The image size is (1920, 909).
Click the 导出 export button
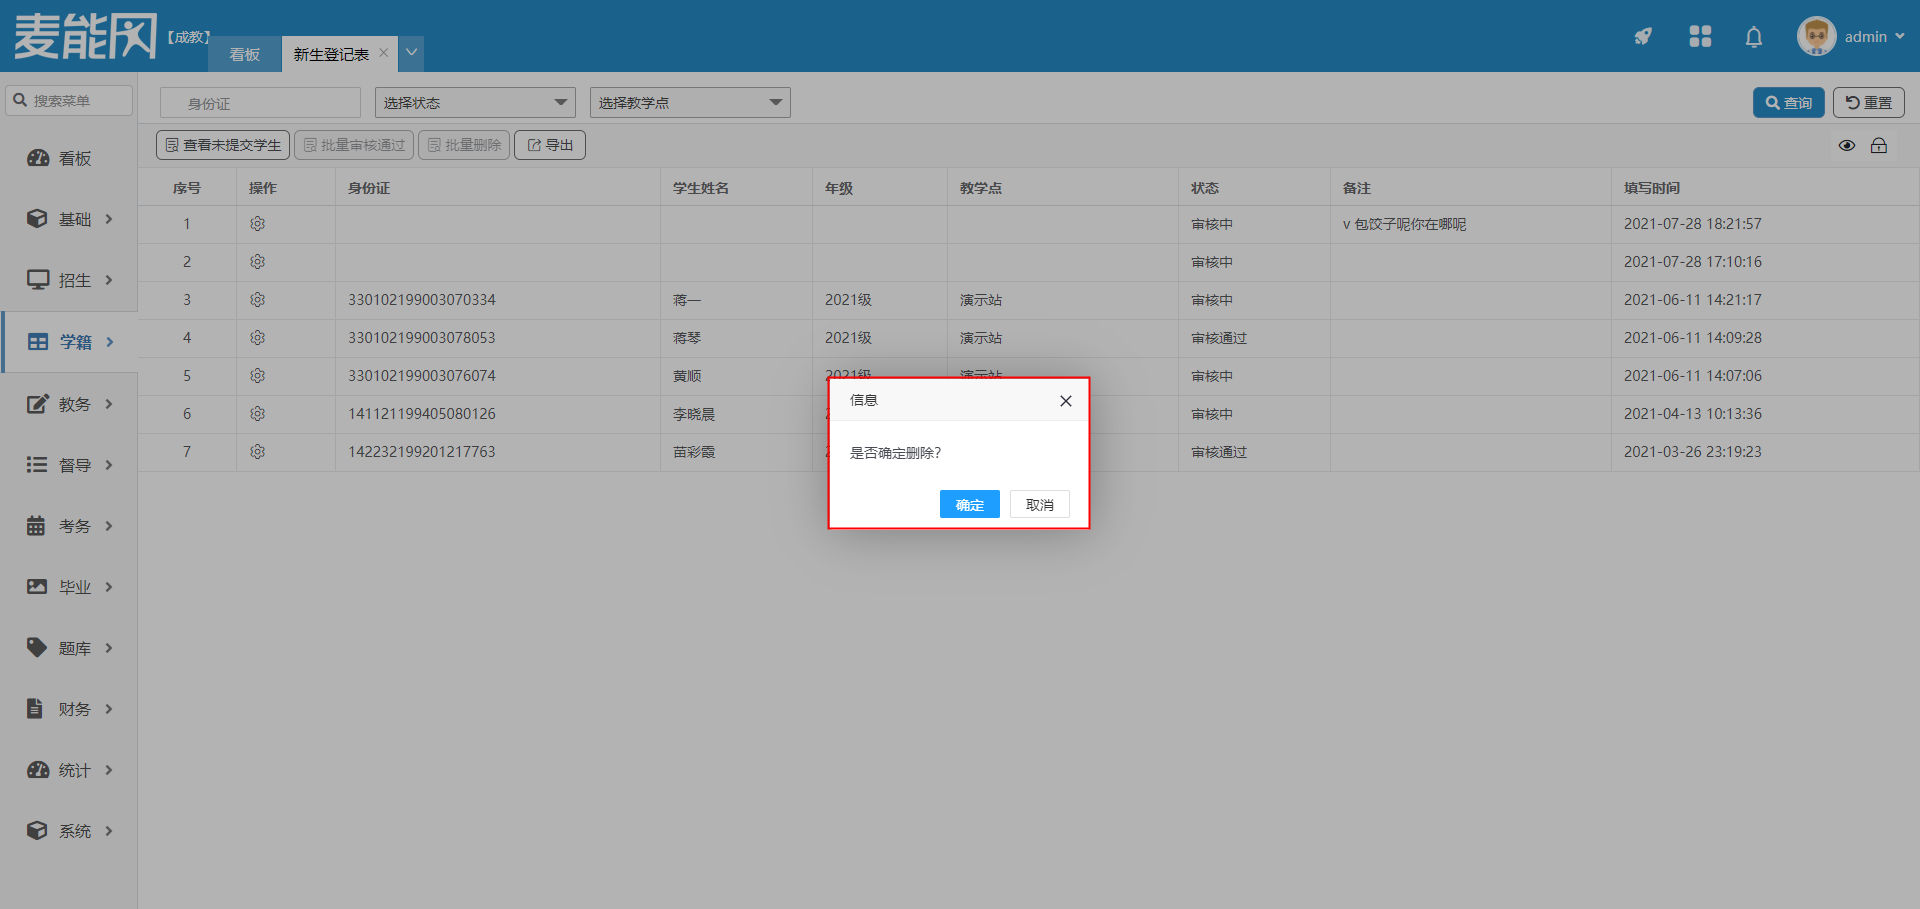[x=550, y=146]
